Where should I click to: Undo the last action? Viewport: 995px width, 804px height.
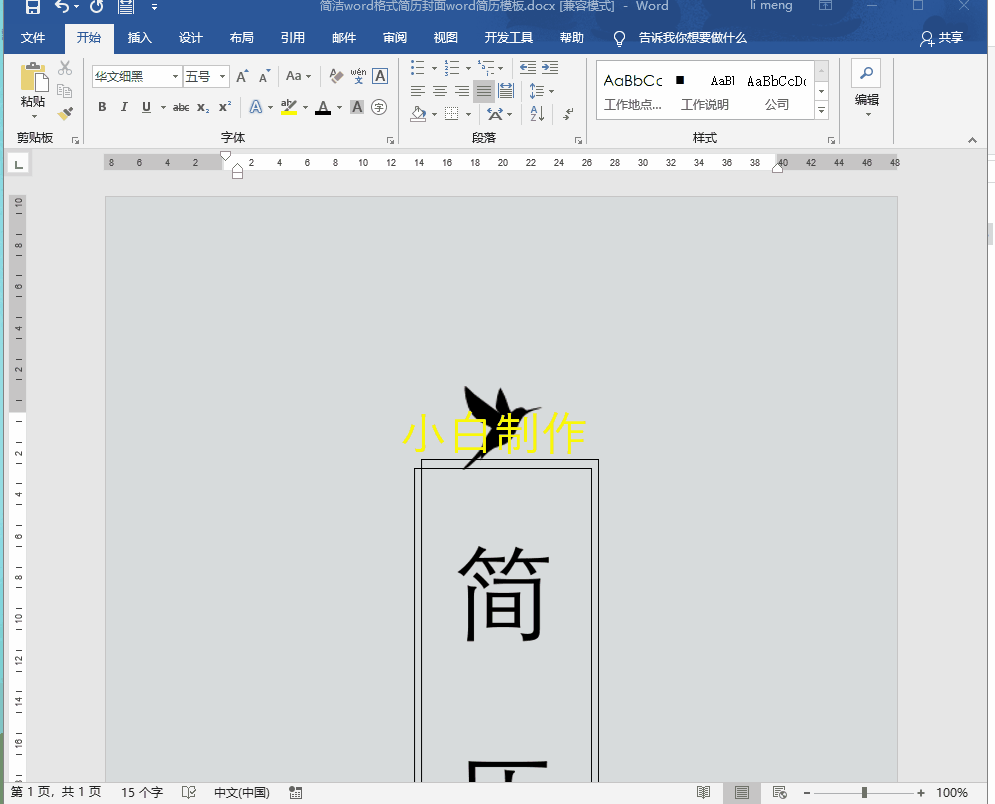tap(62, 6)
